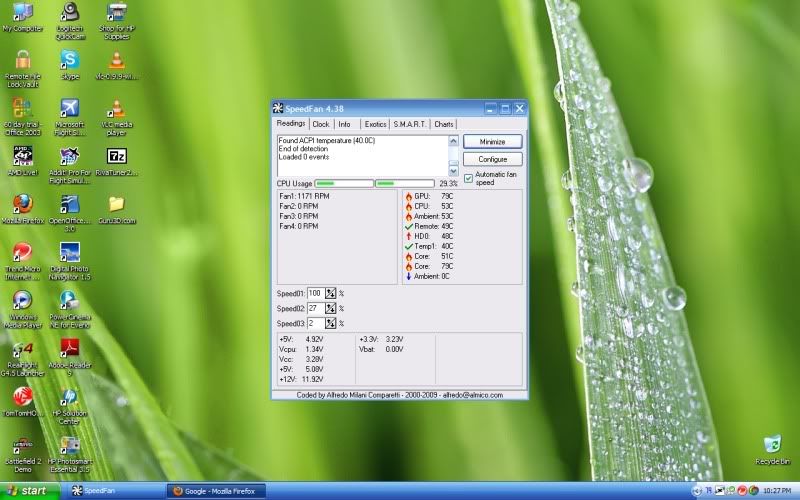Image resolution: width=800 pixels, height=500 pixels.
Task: Select the Readings tab
Action: coord(291,123)
